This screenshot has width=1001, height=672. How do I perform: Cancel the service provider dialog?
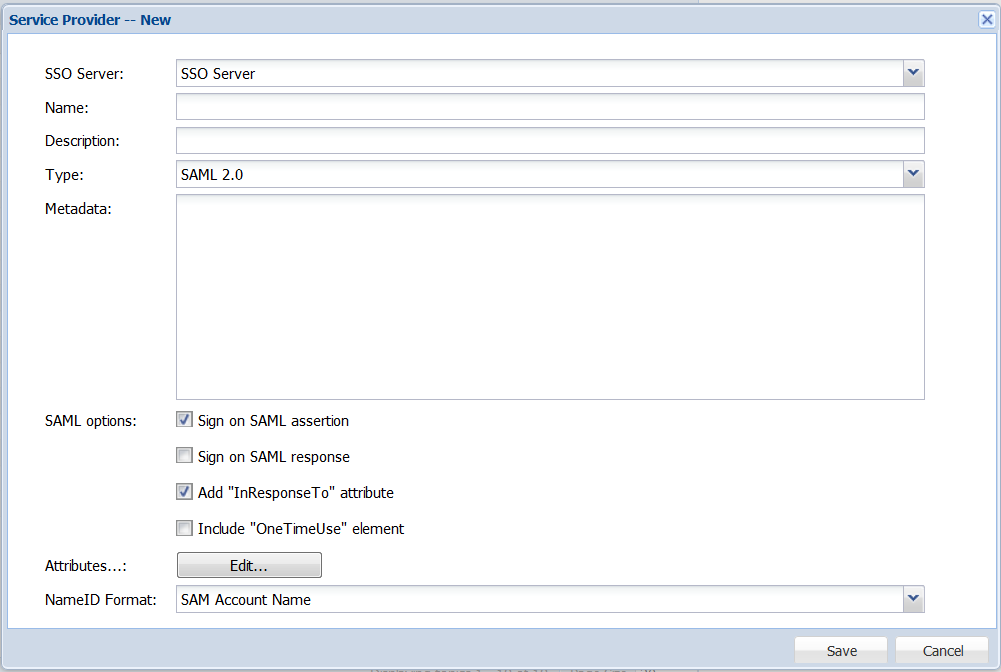(x=942, y=651)
